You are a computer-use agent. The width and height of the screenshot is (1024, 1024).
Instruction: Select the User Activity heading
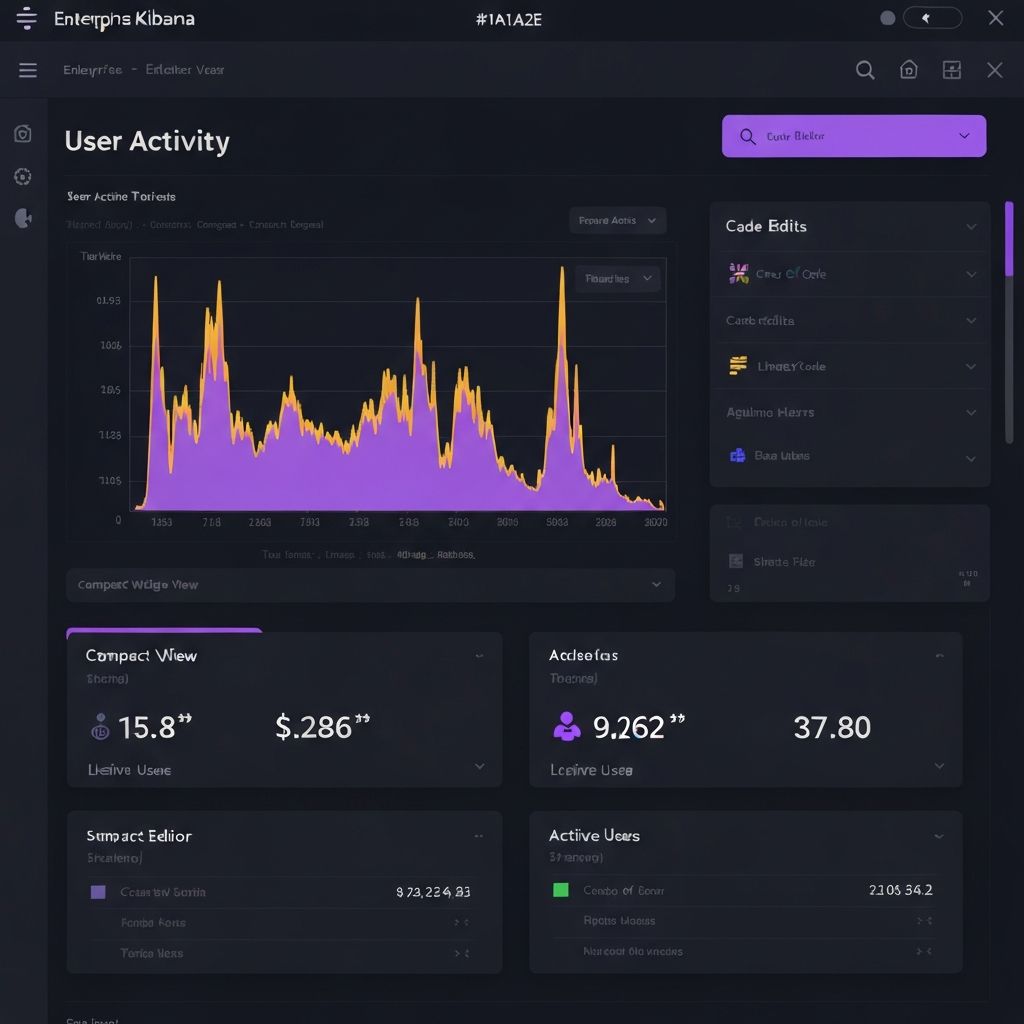click(146, 141)
